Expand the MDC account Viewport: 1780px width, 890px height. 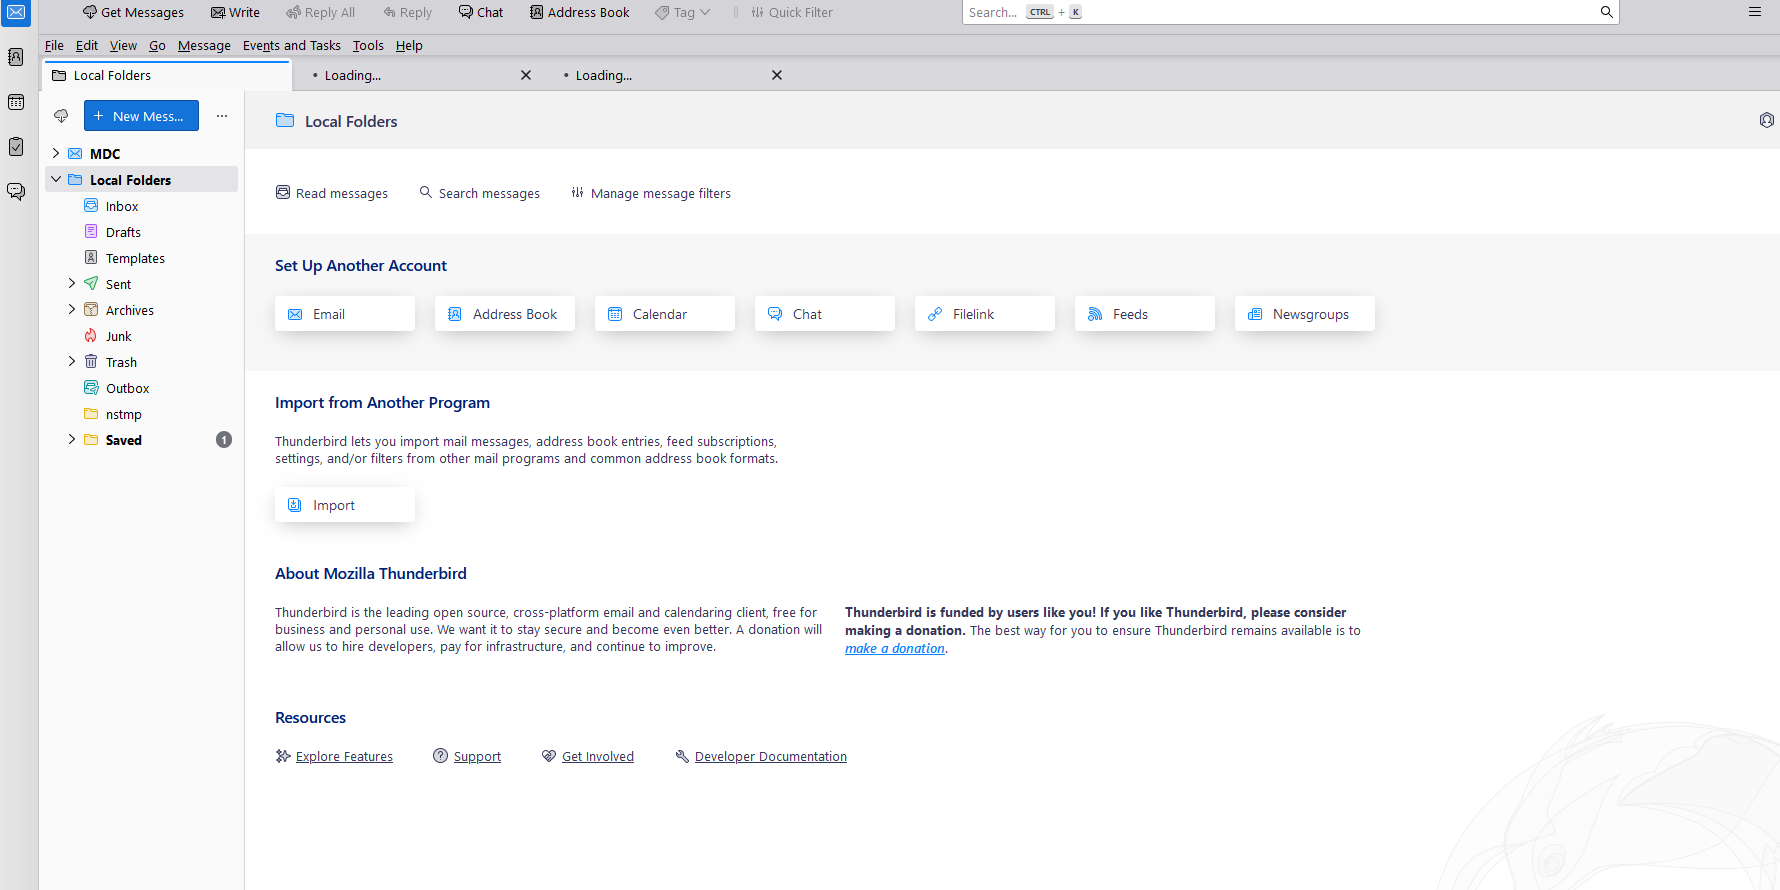tap(56, 154)
